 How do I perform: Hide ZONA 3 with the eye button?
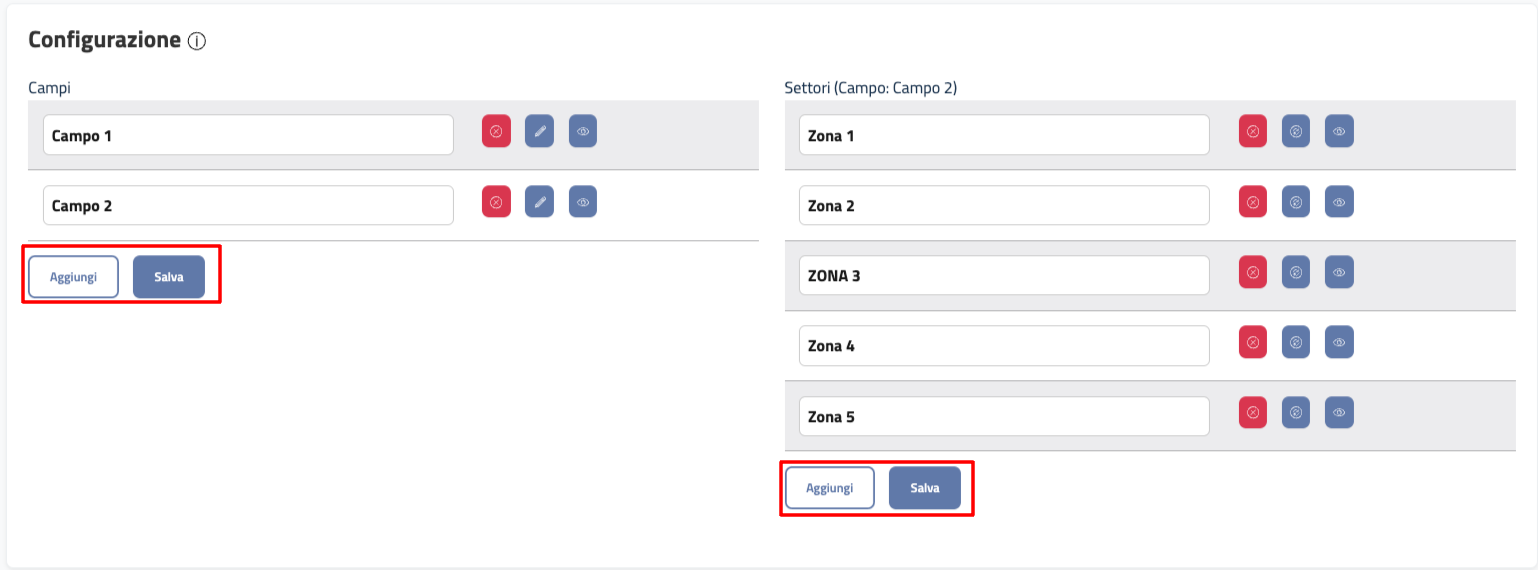coord(1339,272)
